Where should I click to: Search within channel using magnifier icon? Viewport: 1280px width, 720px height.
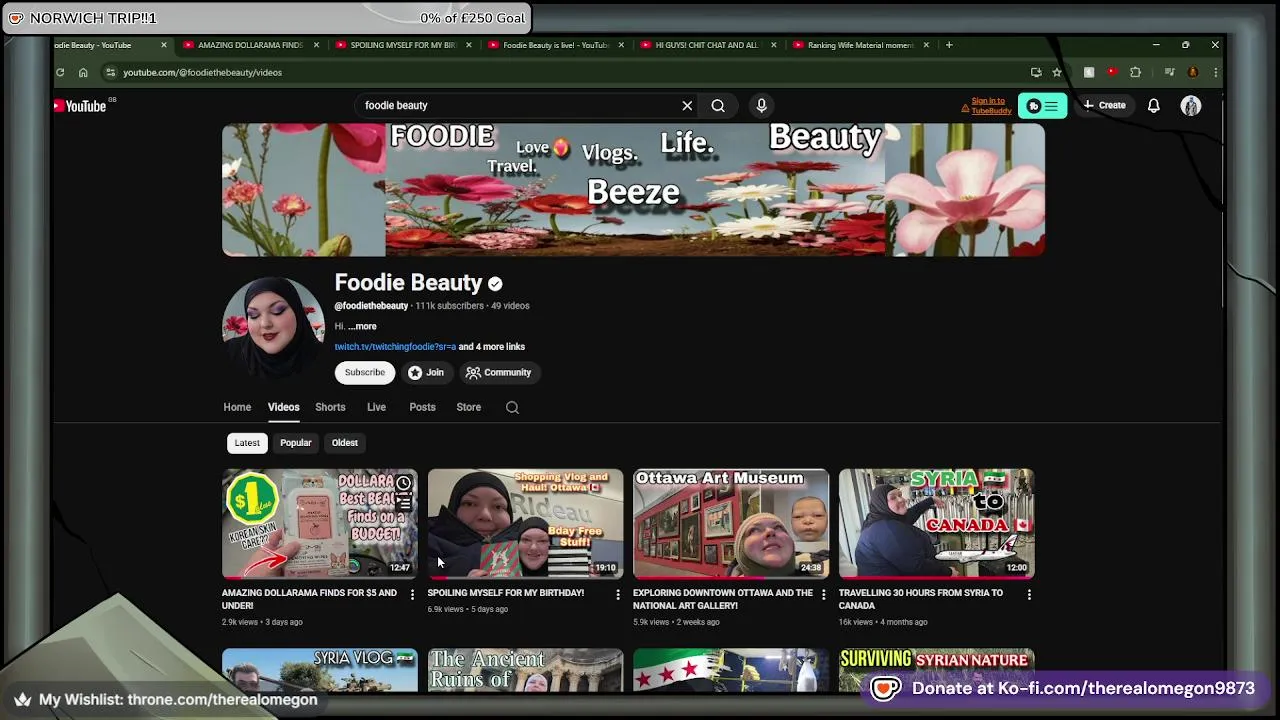click(x=512, y=407)
